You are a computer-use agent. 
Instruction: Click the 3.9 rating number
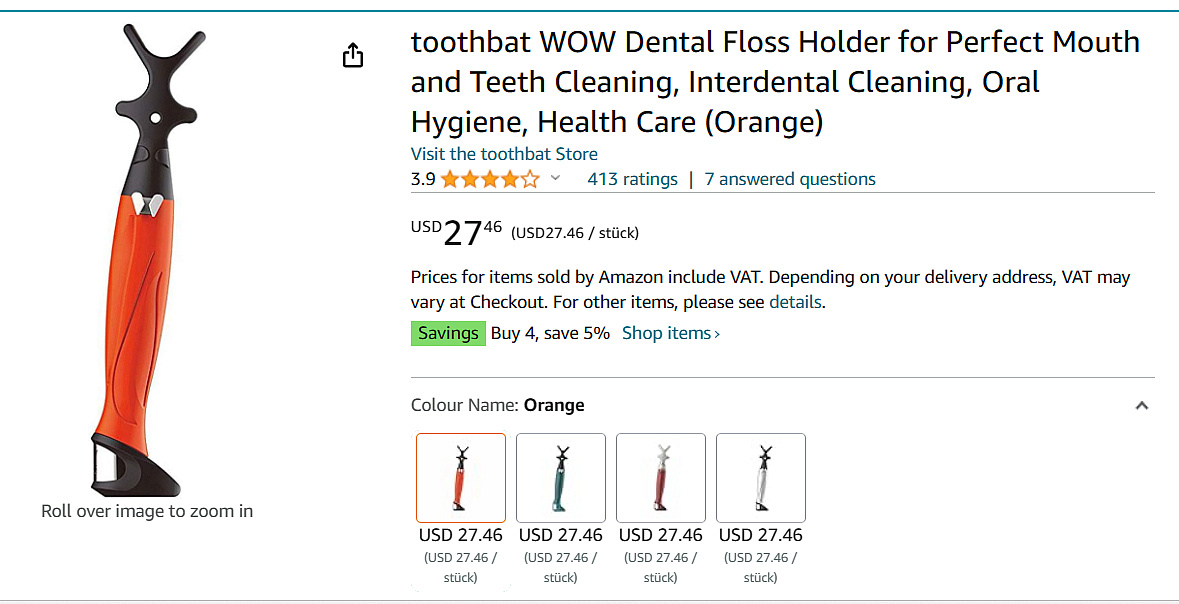[423, 180]
